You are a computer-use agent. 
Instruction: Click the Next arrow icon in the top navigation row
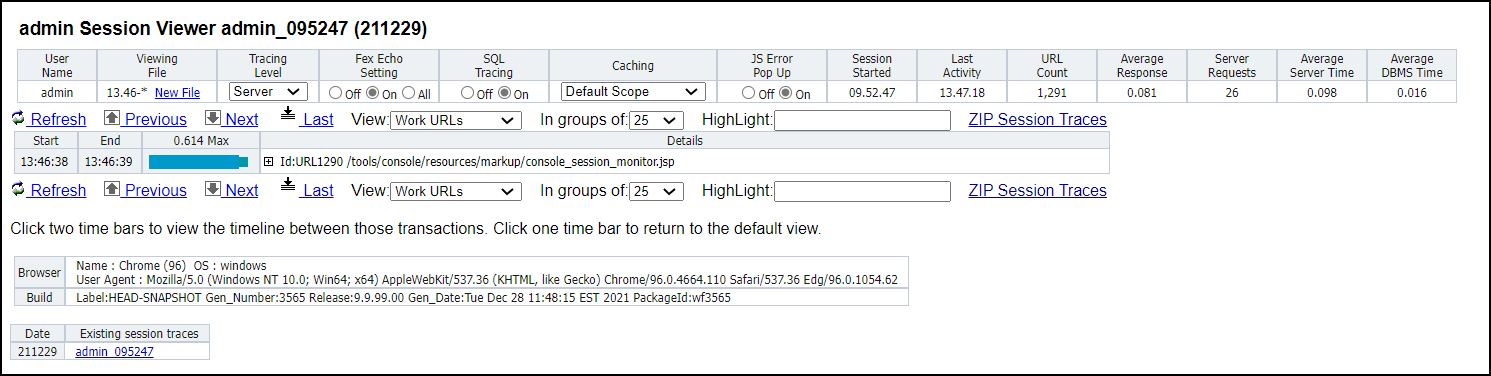212,119
